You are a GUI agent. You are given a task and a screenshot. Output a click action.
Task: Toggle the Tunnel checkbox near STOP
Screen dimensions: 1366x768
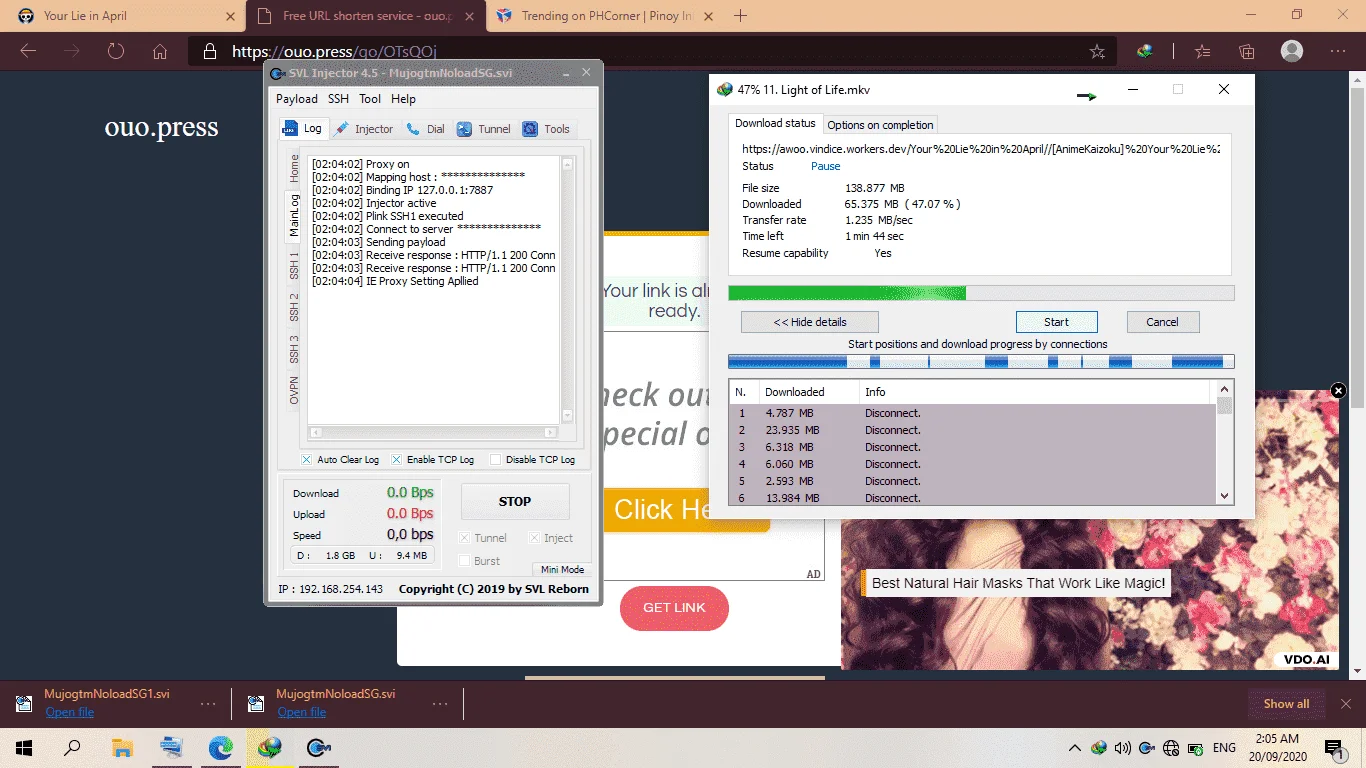(464, 538)
